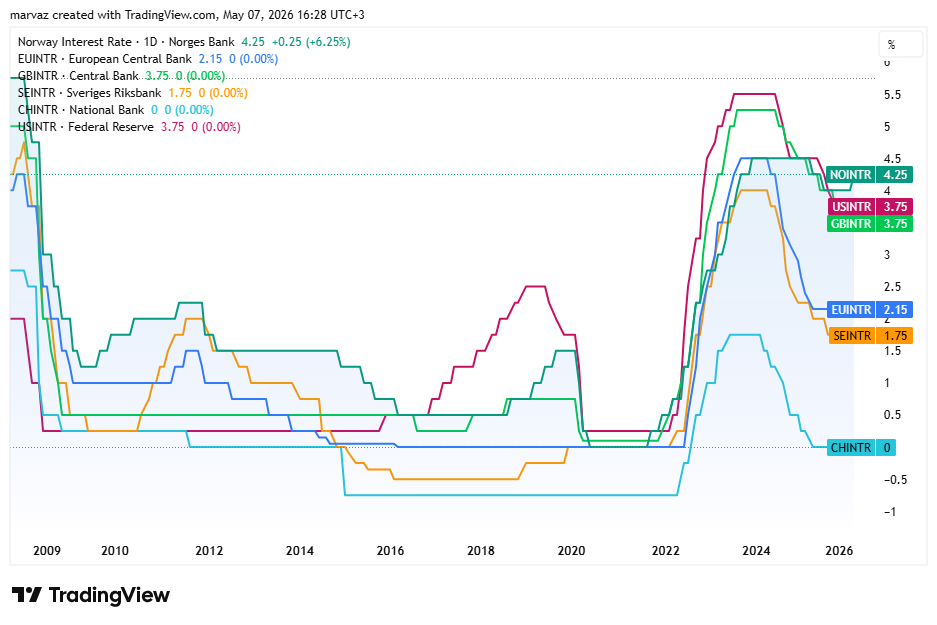Click the Norway rate value 4.25 in legend

coord(253,42)
